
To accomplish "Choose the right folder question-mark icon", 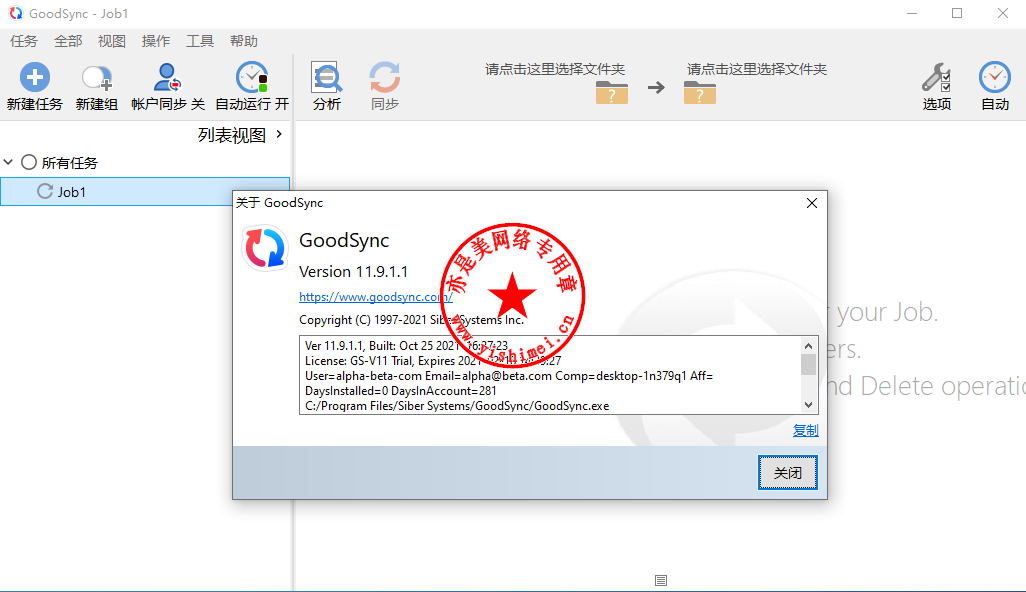I will click(x=699, y=92).
